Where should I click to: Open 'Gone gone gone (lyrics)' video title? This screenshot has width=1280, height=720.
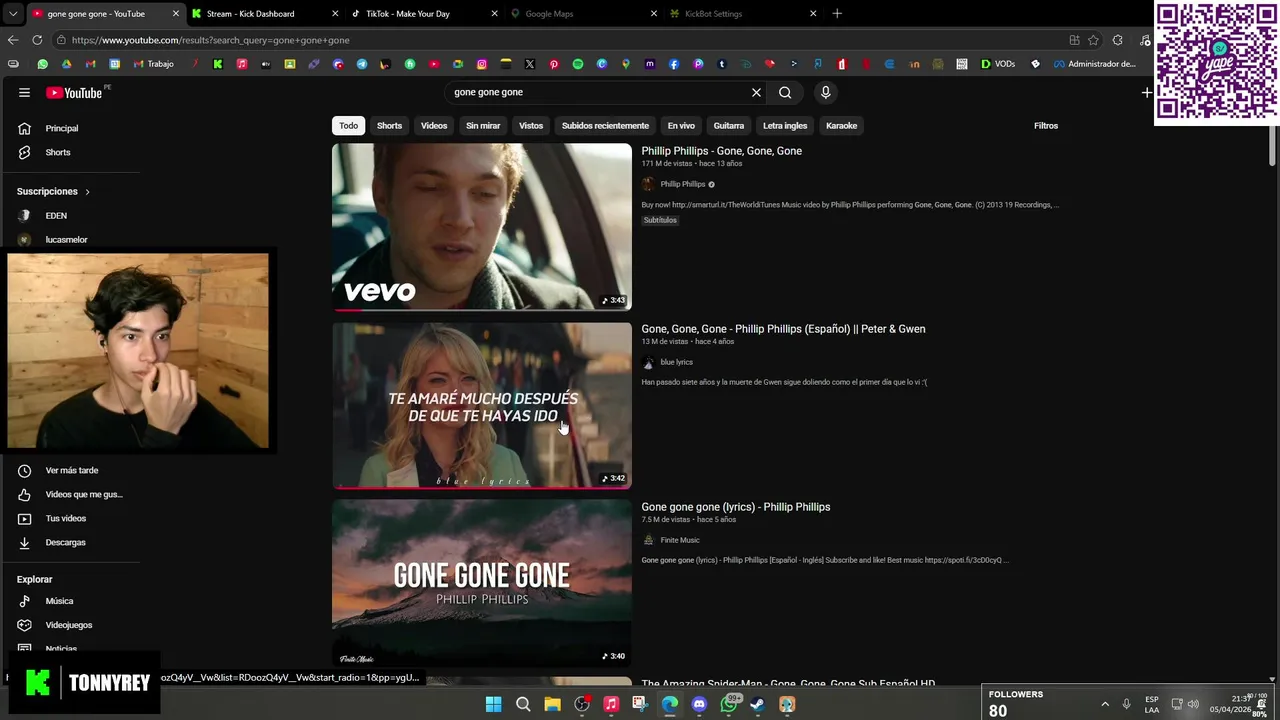tap(735, 507)
